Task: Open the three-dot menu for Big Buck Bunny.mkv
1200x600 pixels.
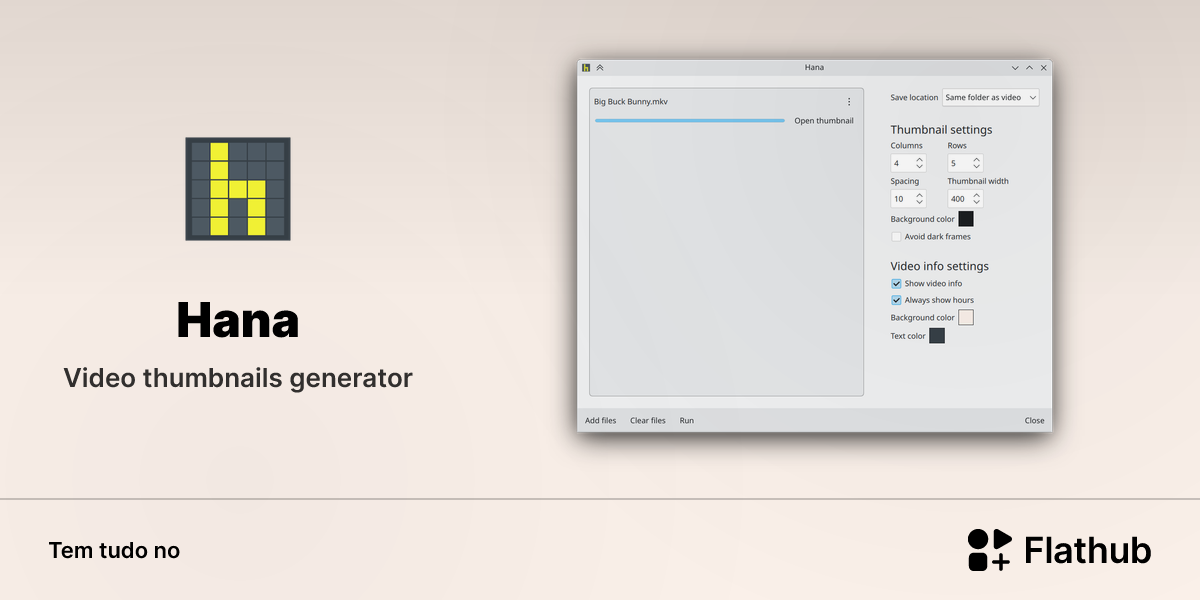Action: coord(849,102)
